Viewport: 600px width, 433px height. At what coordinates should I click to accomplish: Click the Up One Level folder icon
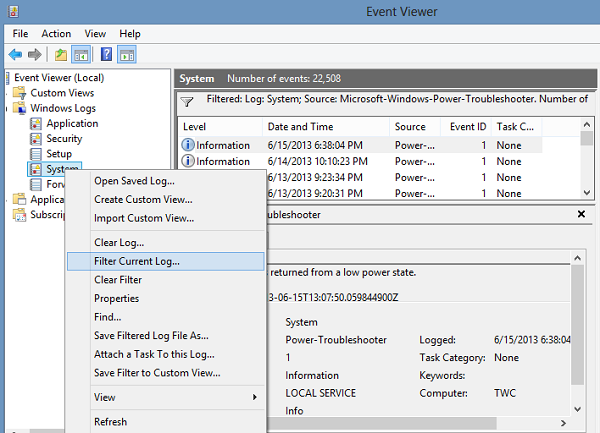(x=62, y=54)
